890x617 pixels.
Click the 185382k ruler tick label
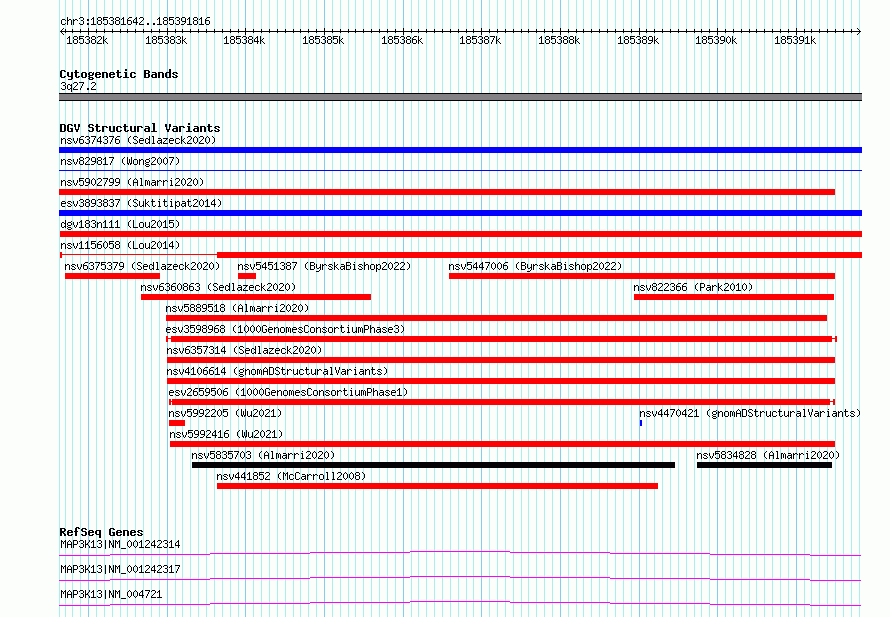tap(87, 40)
